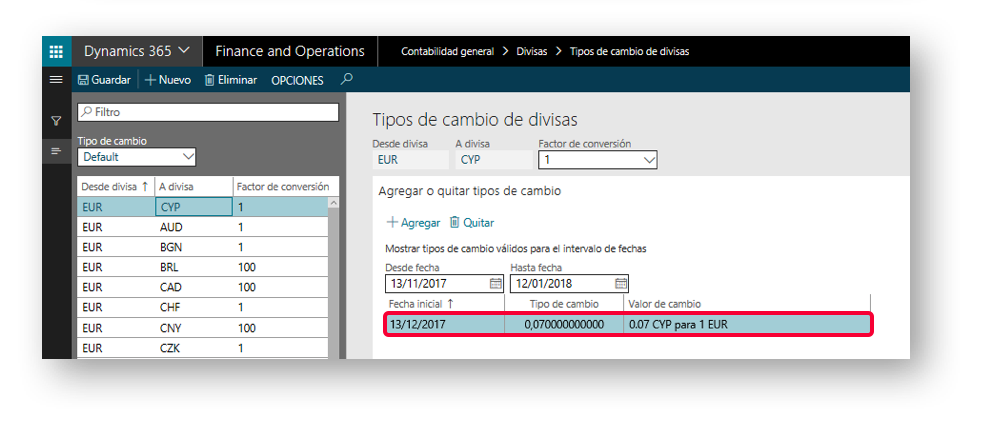994x436 pixels.
Task: Focus the Filtro search field
Action: pos(208,112)
